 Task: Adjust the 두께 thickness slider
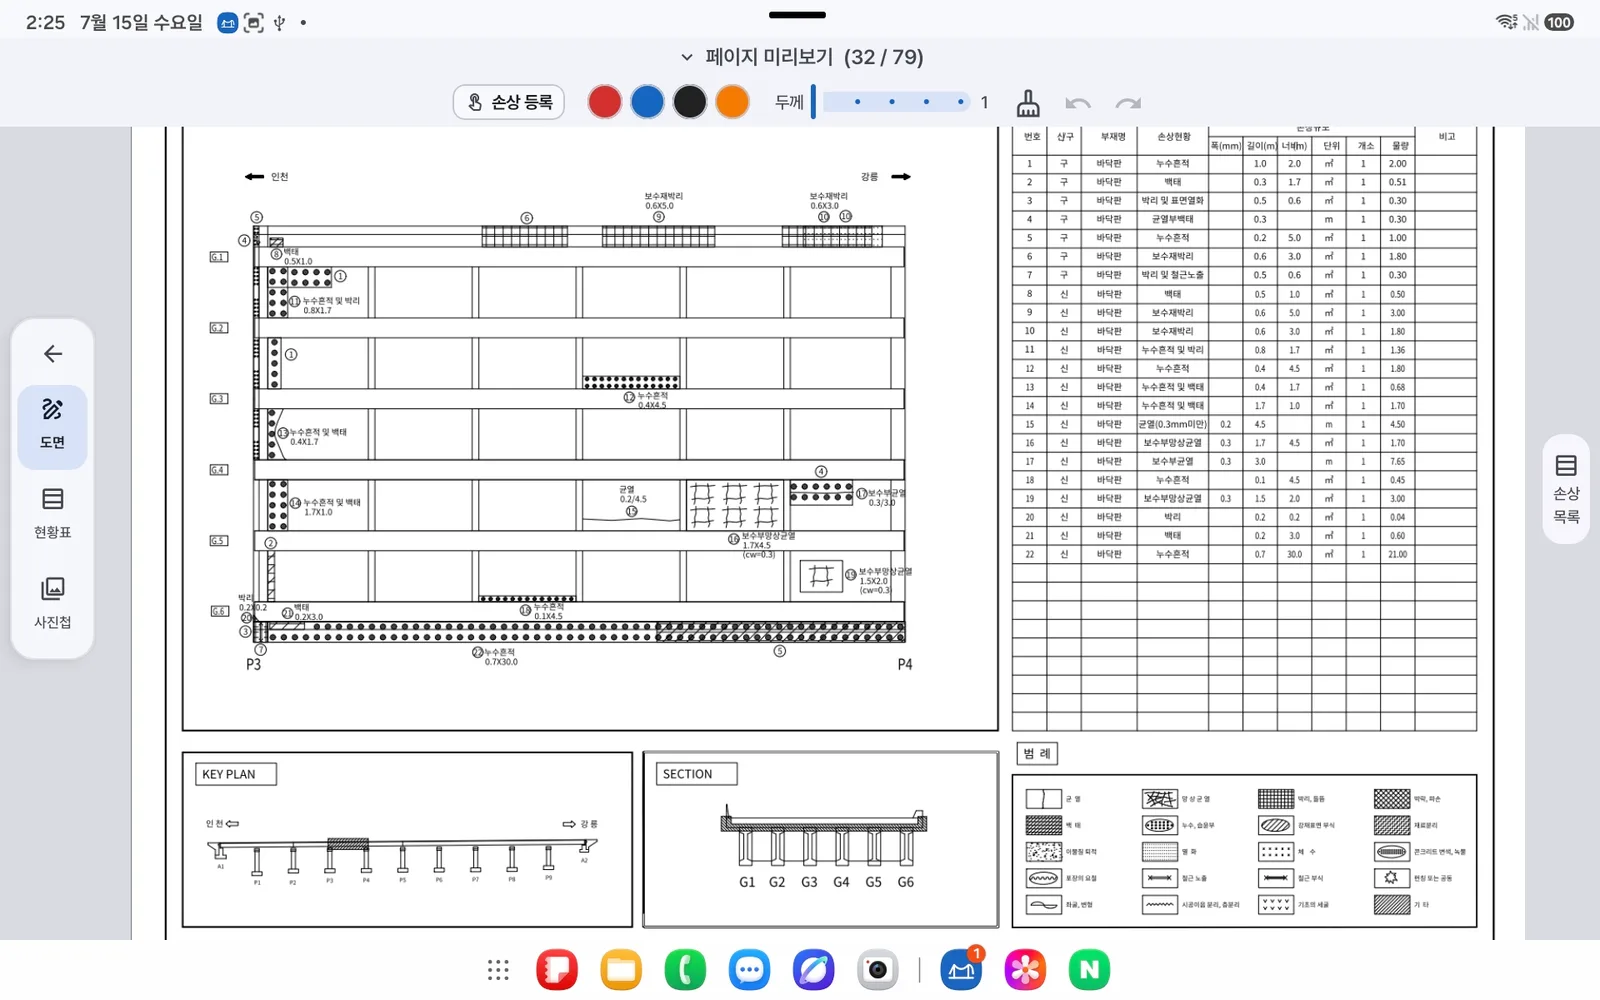coord(890,102)
